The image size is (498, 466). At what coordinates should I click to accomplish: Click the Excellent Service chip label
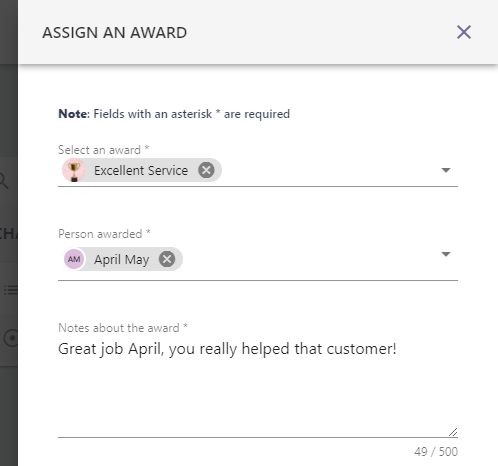click(x=141, y=170)
